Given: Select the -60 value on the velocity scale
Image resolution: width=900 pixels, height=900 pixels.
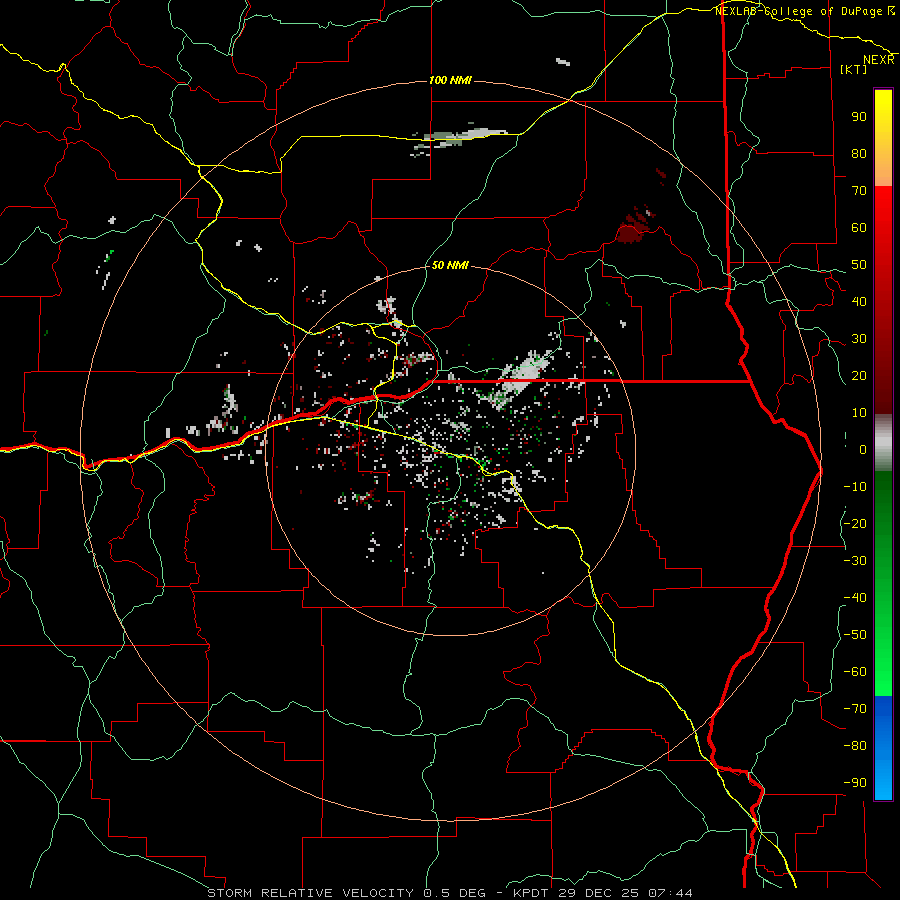Looking at the screenshot, I should [855, 672].
